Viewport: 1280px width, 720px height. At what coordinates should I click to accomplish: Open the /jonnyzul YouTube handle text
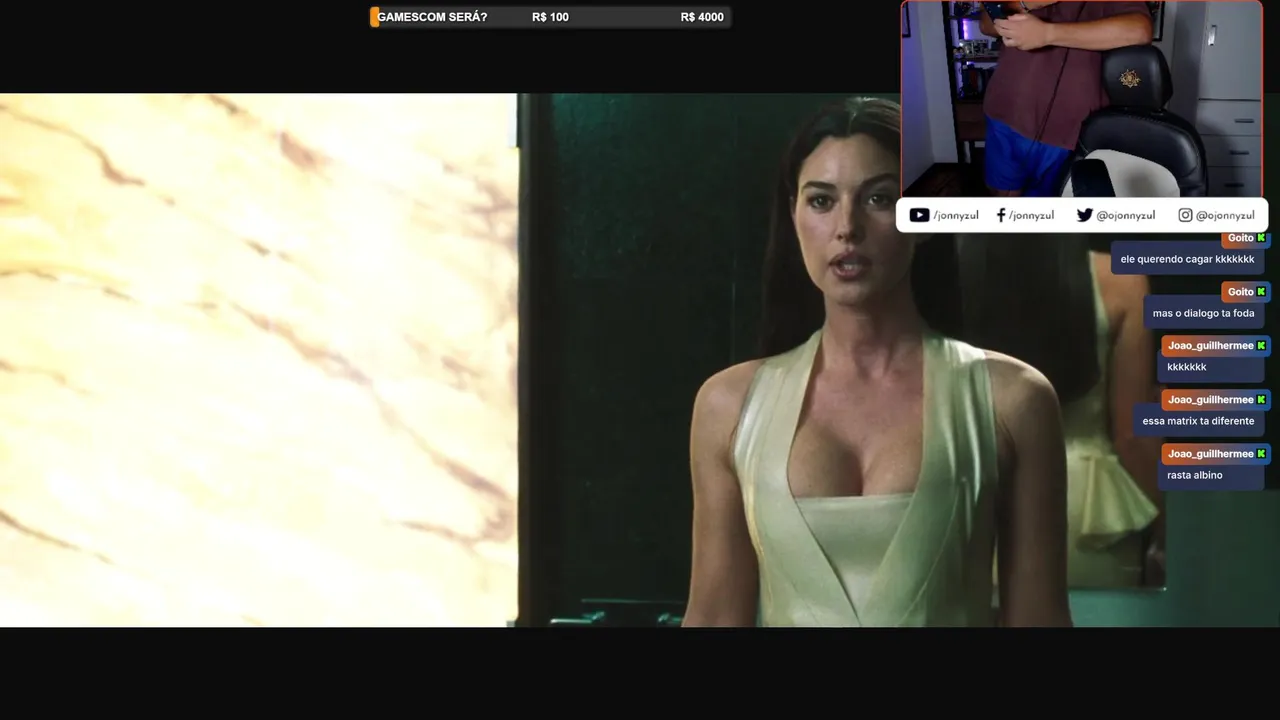point(956,215)
